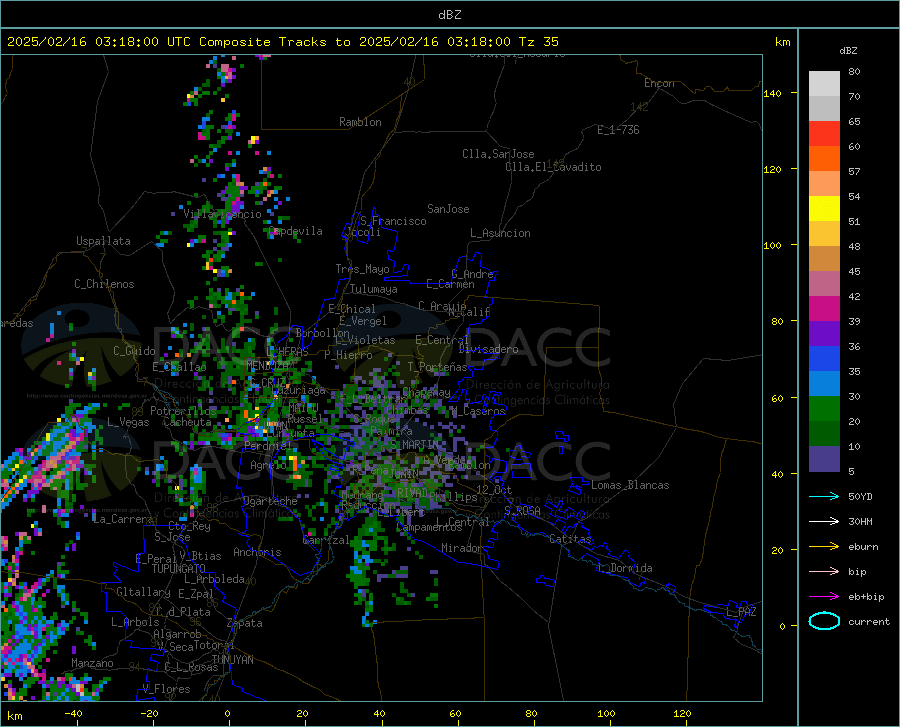Click the yellow 54 dBZ legend swatch
Viewport: 900px width, 727px height.
824,208
